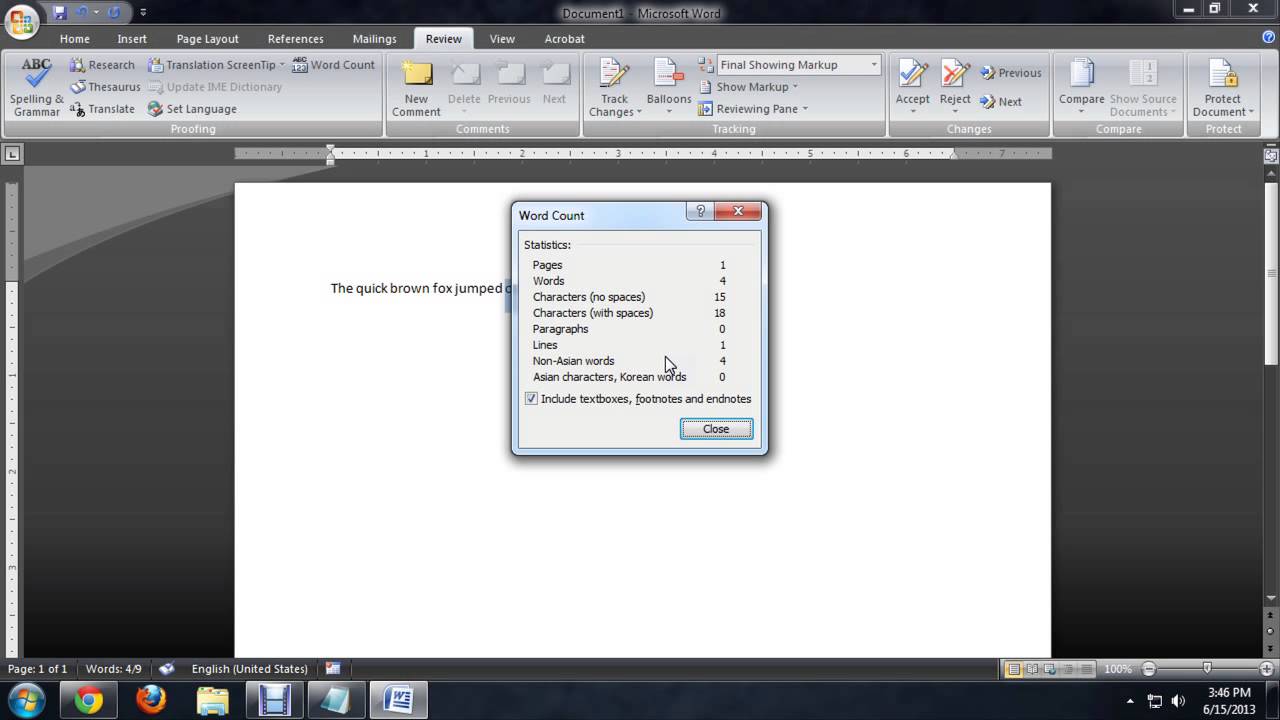Switch to View tab
Image resolution: width=1280 pixels, height=720 pixels.
(502, 39)
